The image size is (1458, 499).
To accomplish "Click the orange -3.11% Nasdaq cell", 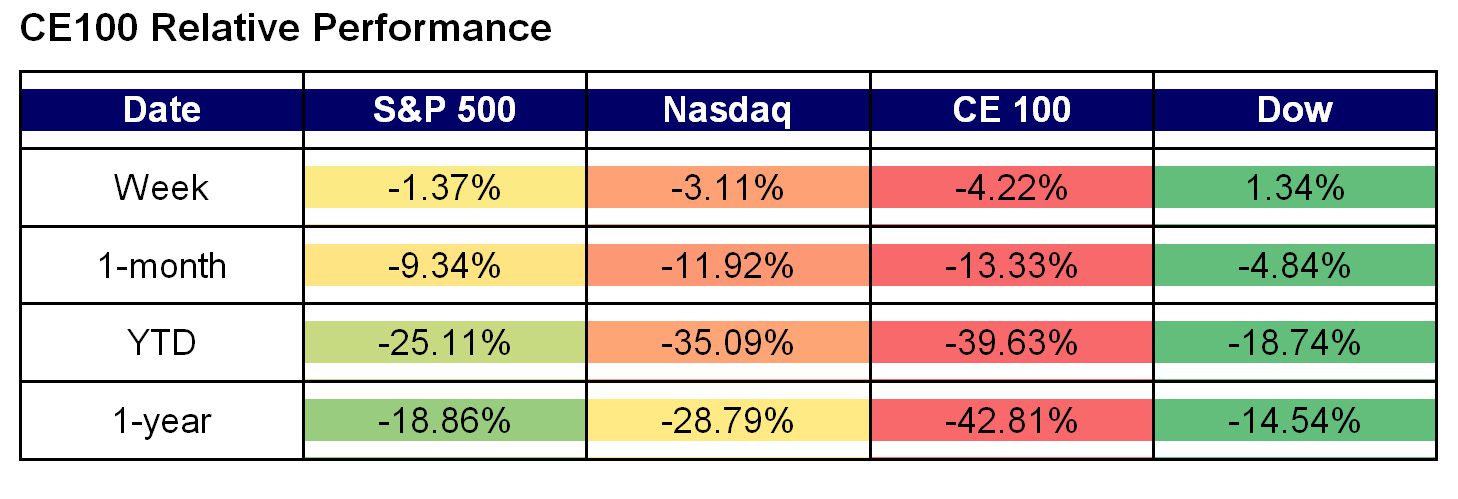I will pyautogui.click(x=727, y=188).
